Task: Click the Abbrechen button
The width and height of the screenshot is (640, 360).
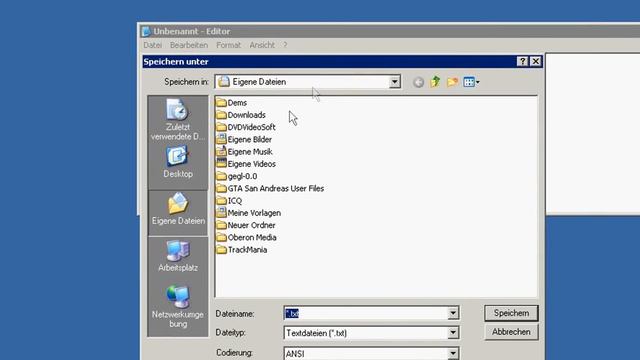Action: point(511,332)
